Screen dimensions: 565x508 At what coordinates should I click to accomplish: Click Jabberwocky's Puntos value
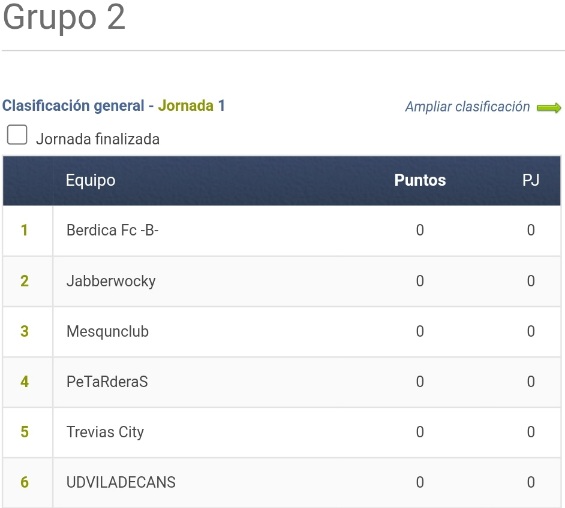point(420,281)
